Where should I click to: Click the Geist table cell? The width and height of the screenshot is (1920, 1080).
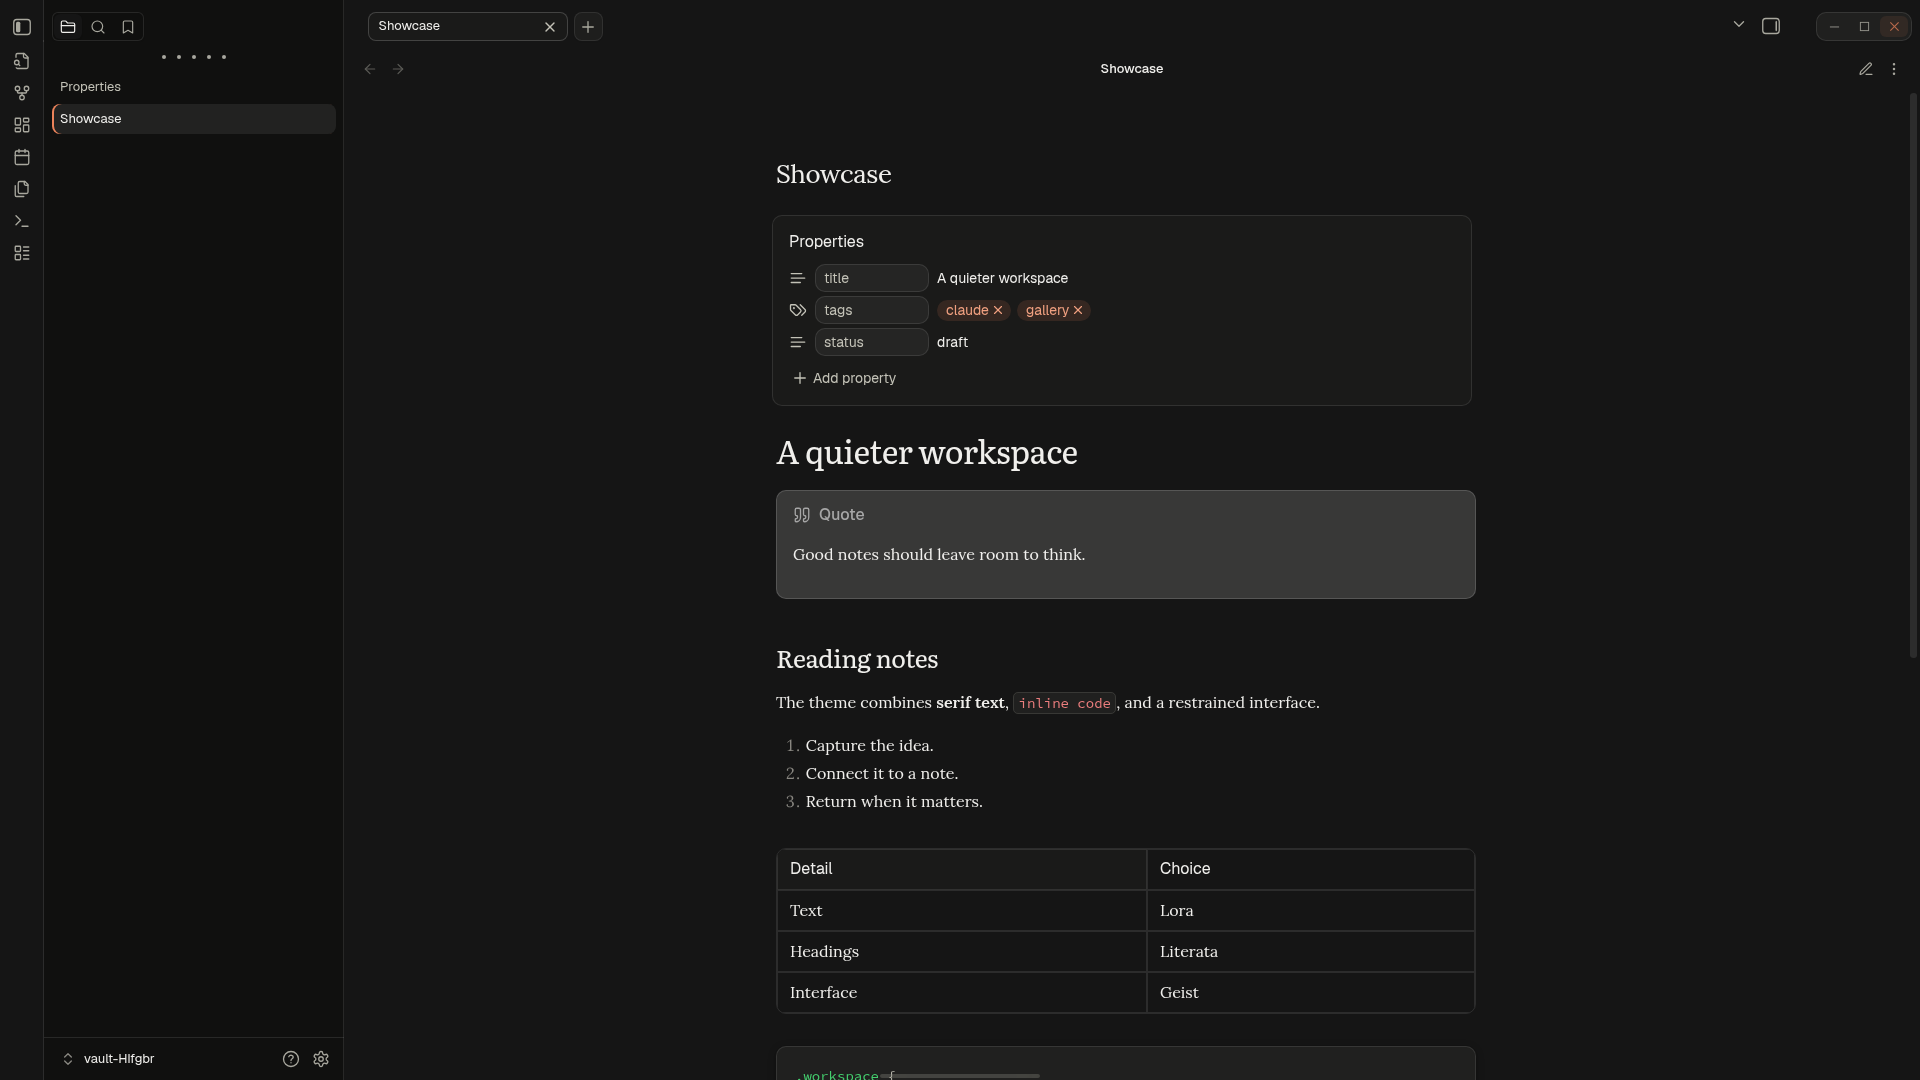[1310, 993]
